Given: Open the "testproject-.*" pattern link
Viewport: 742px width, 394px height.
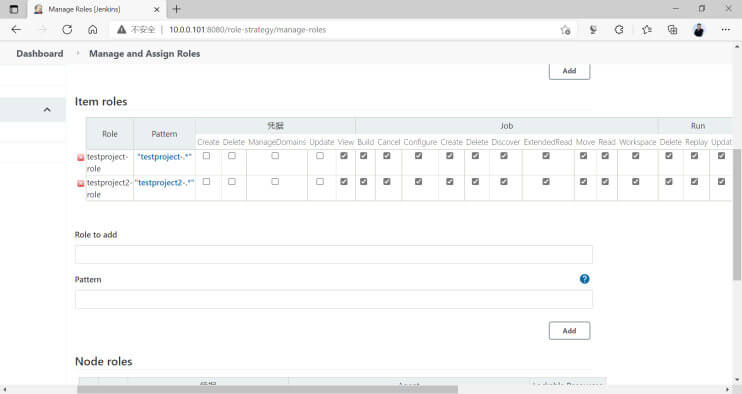Looking at the screenshot, I should pos(165,157).
